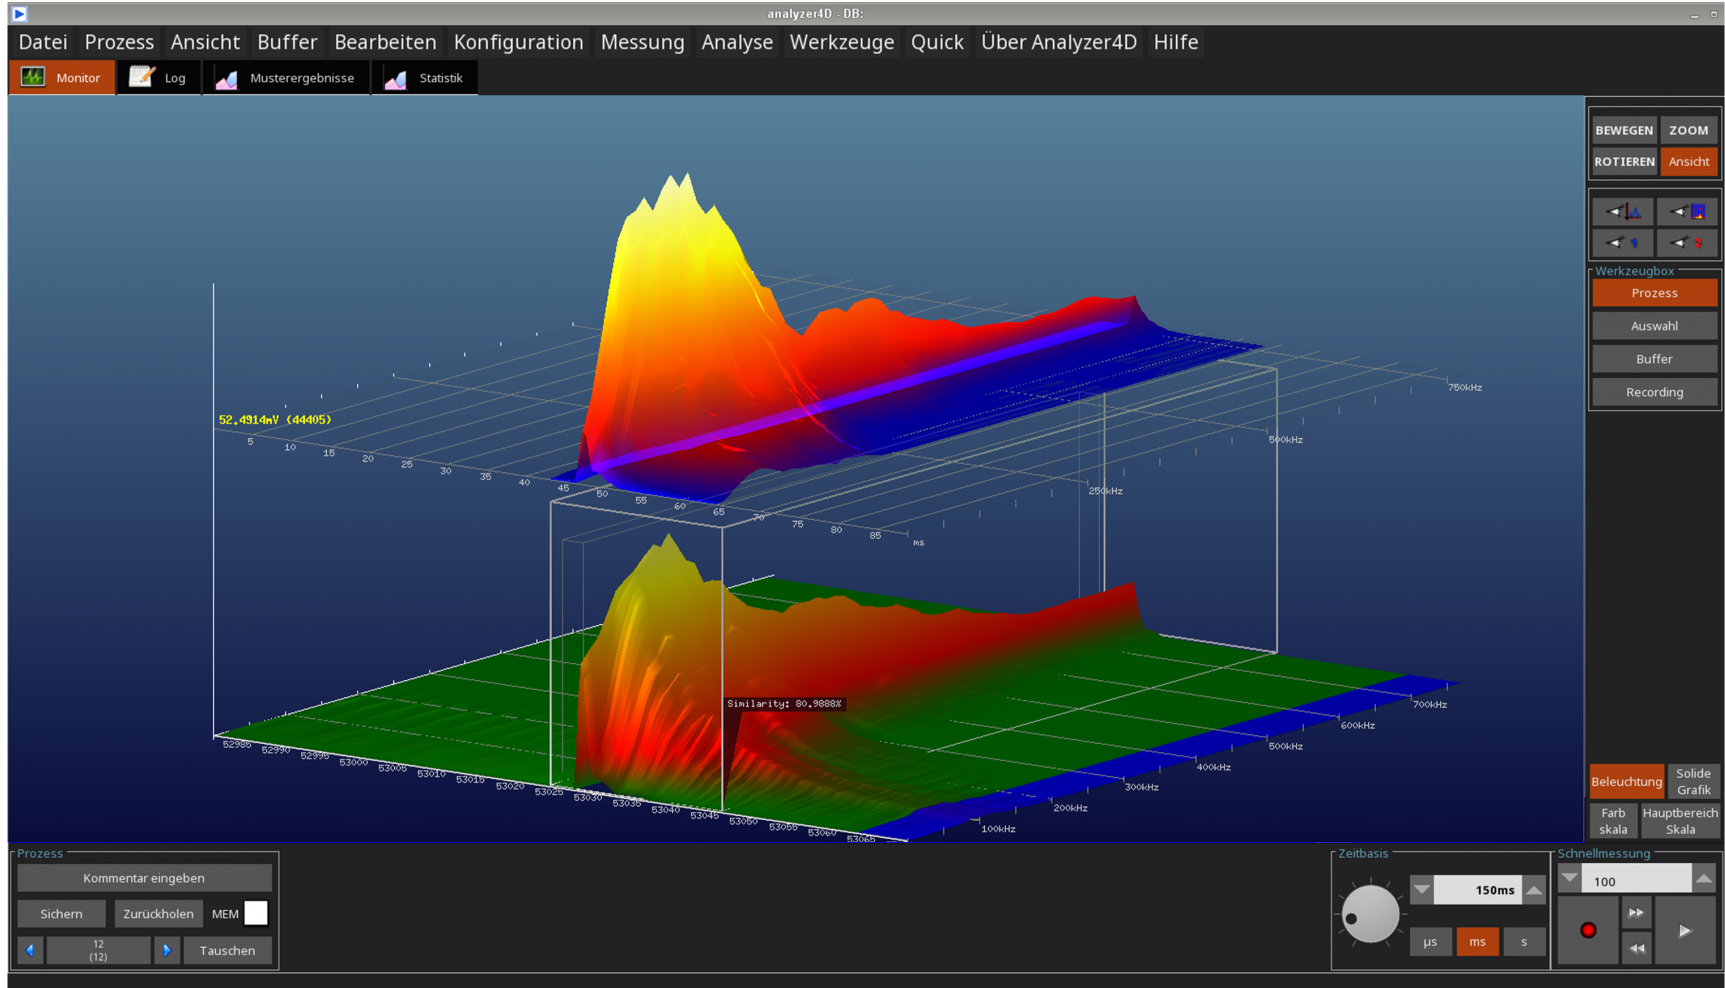The width and height of the screenshot is (1725, 988).
Task: Click the eye icon with the curve graph
Action: pyautogui.click(x=1622, y=211)
